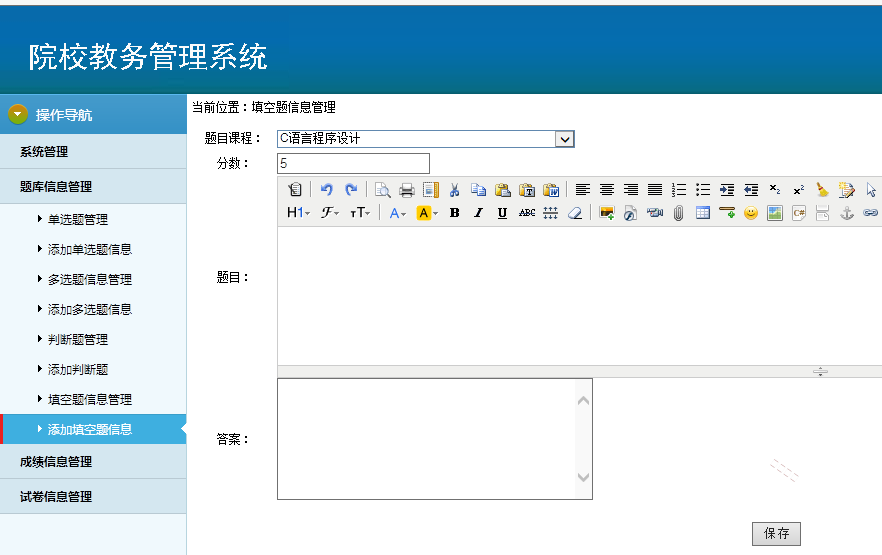The width and height of the screenshot is (882, 555).
Task: Center align text in editor
Action: click(x=606, y=189)
